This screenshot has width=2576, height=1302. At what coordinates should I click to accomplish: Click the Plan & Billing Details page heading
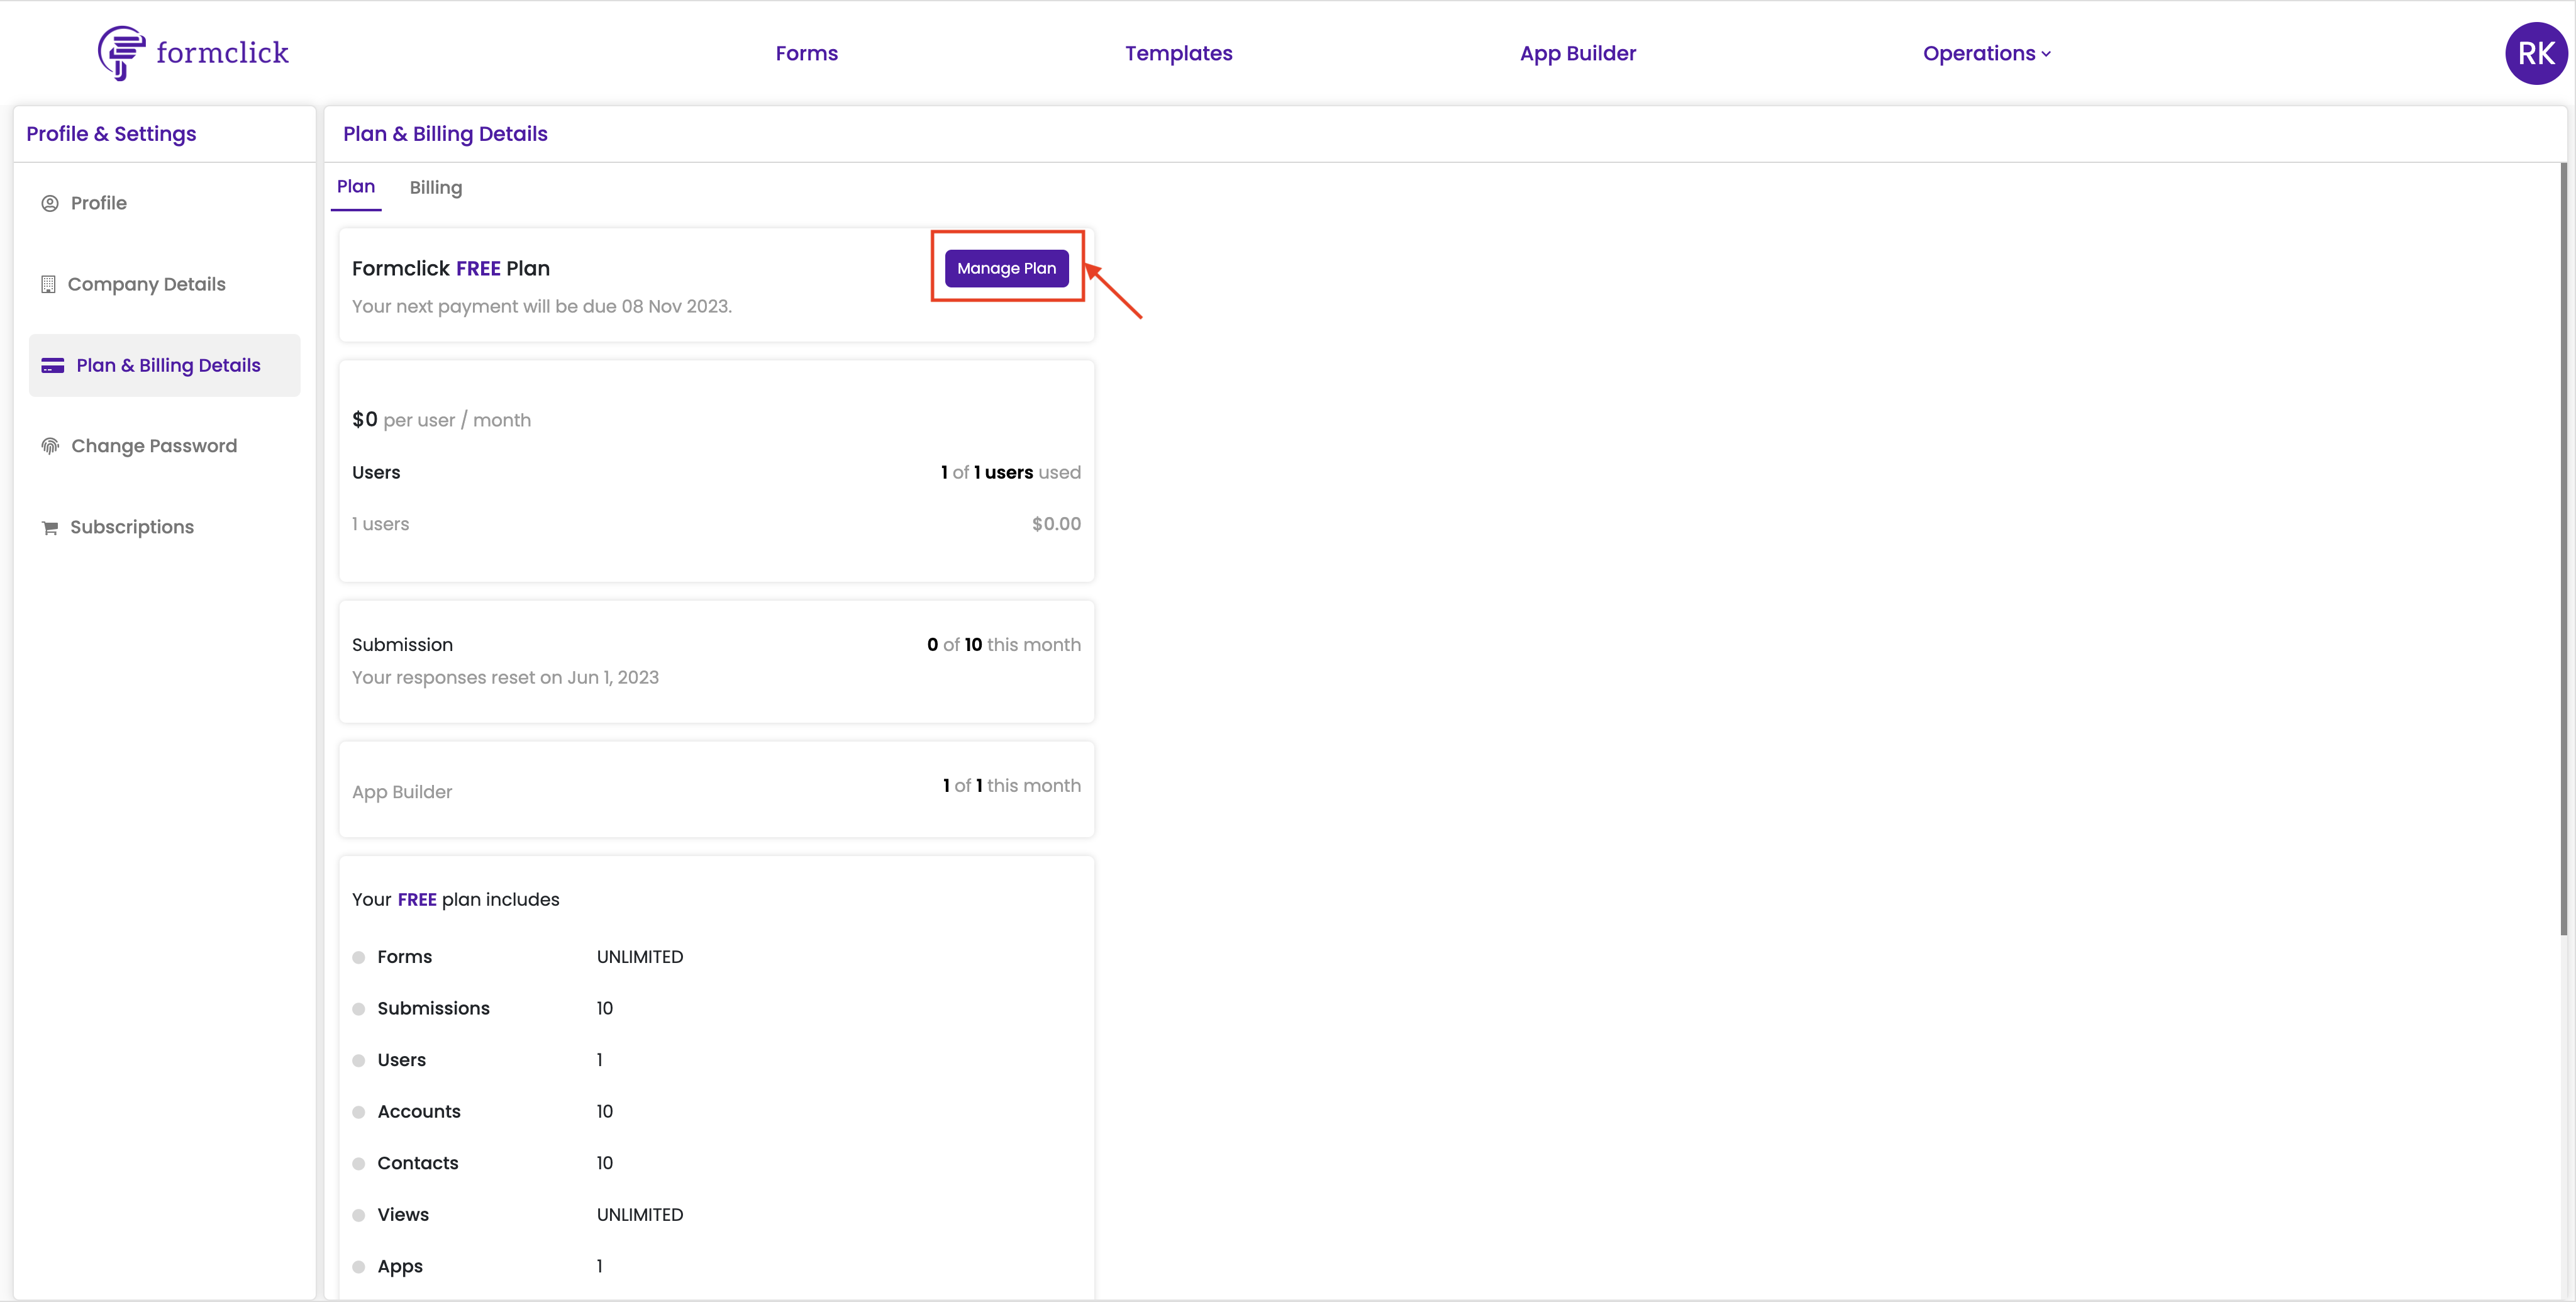point(445,134)
